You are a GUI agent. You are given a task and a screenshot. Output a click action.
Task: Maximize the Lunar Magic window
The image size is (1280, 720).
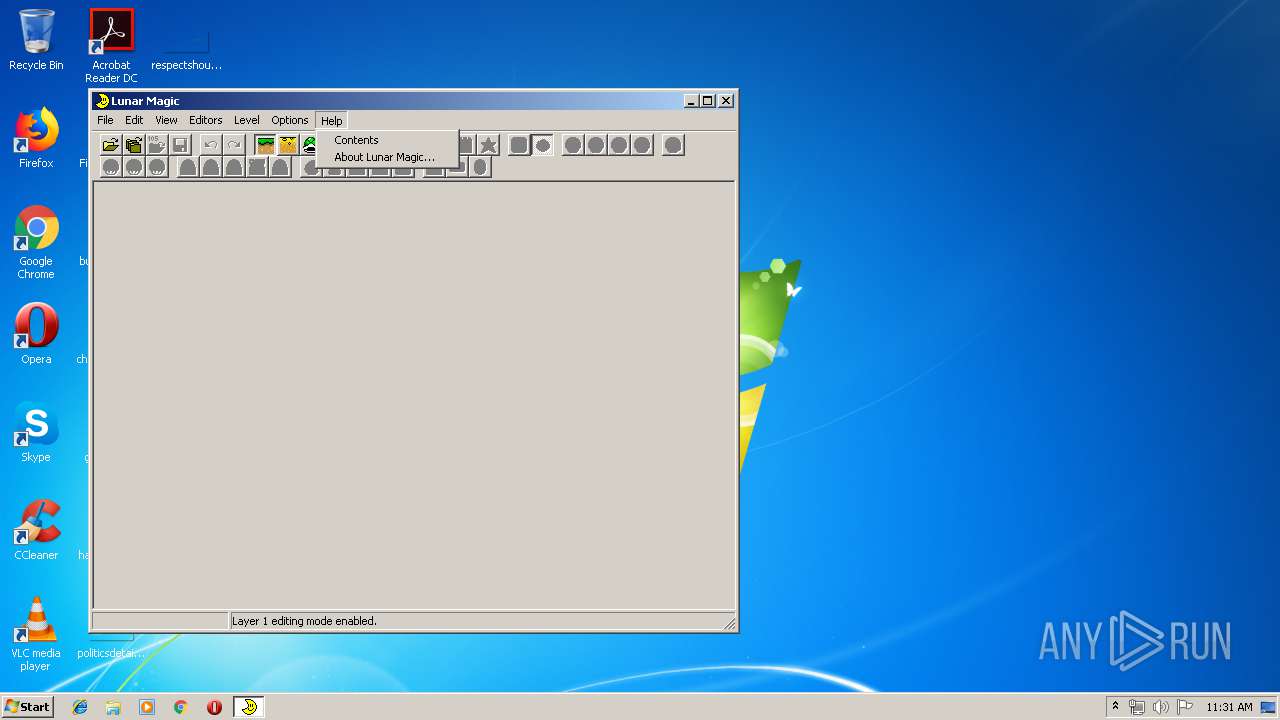[708, 100]
